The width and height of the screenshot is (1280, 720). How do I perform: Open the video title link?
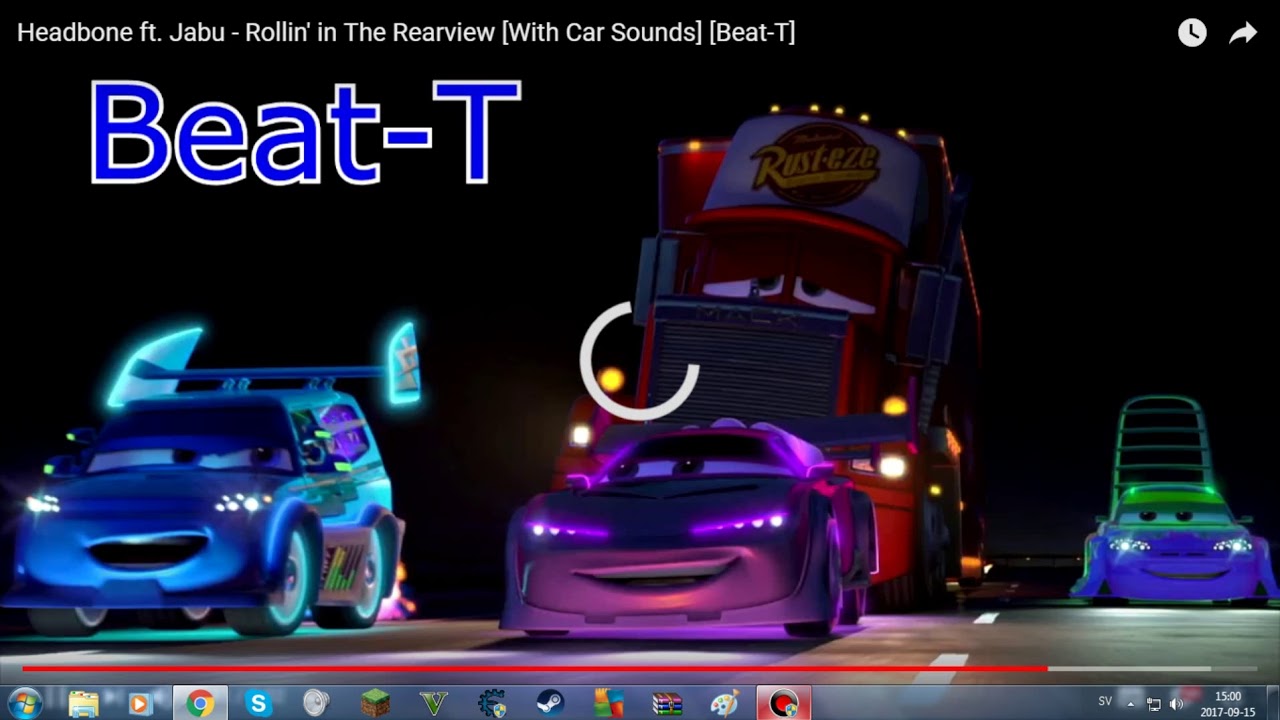point(406,32)
